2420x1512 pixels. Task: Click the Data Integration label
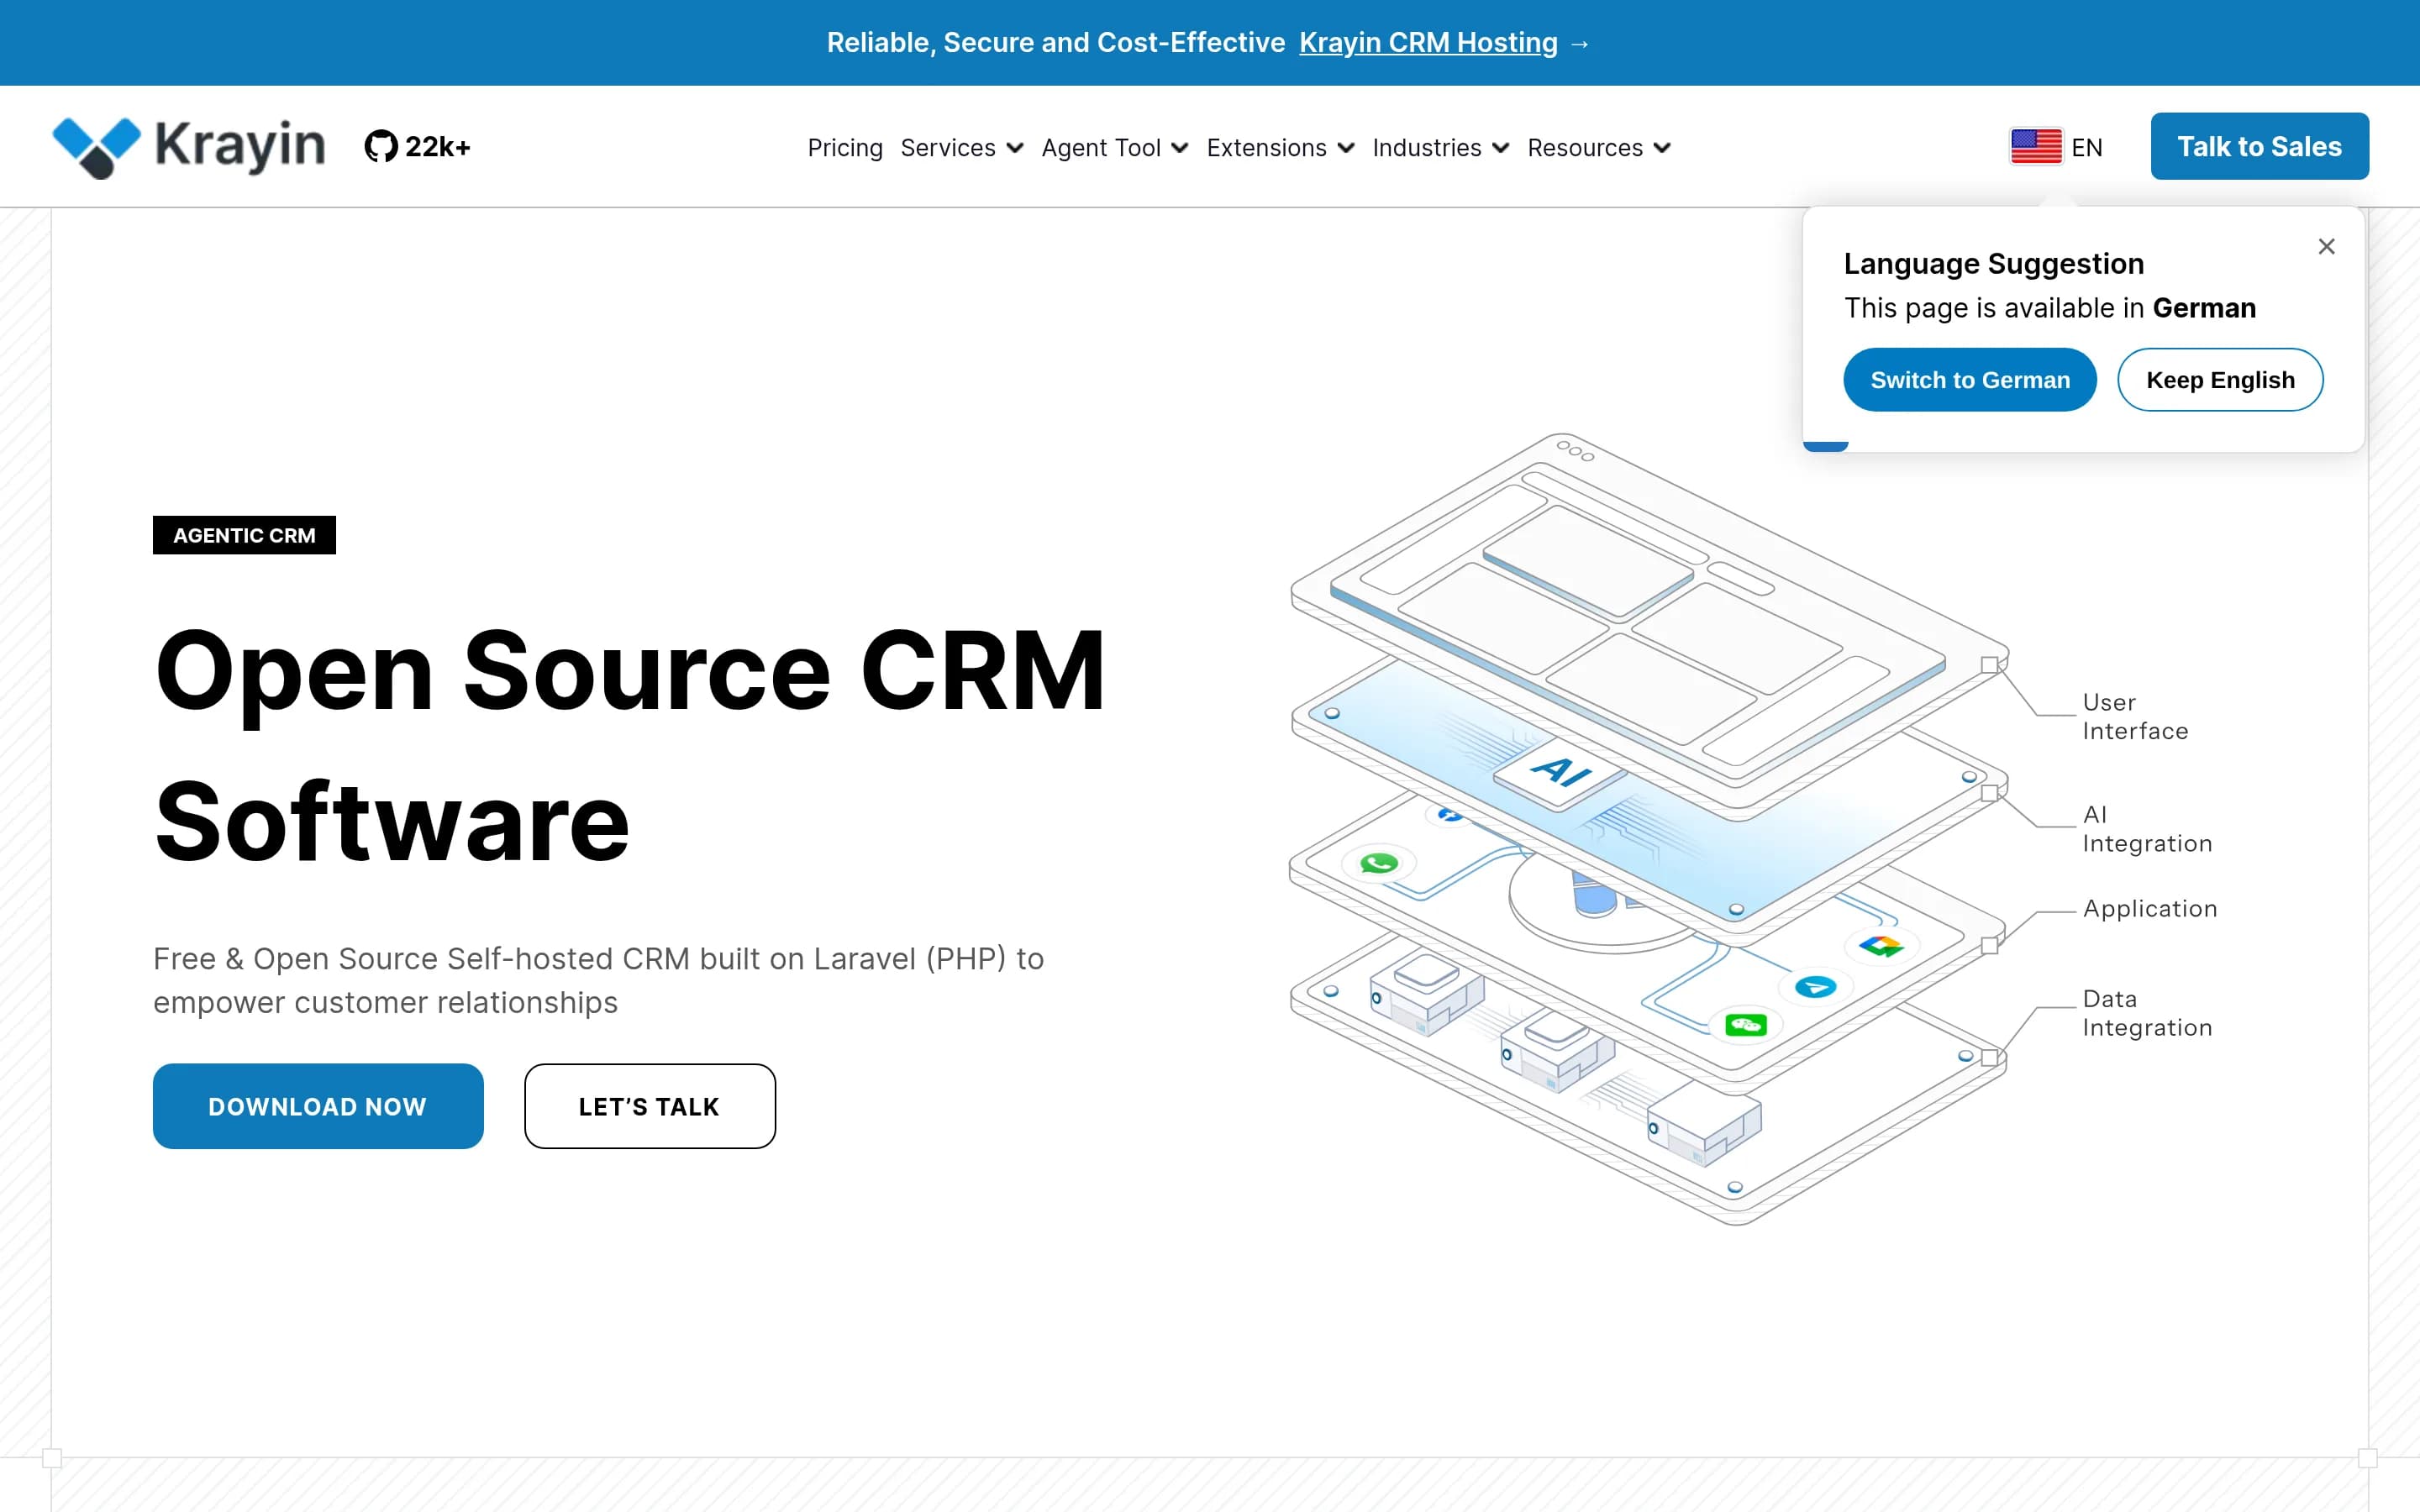click(2147, 1013)
